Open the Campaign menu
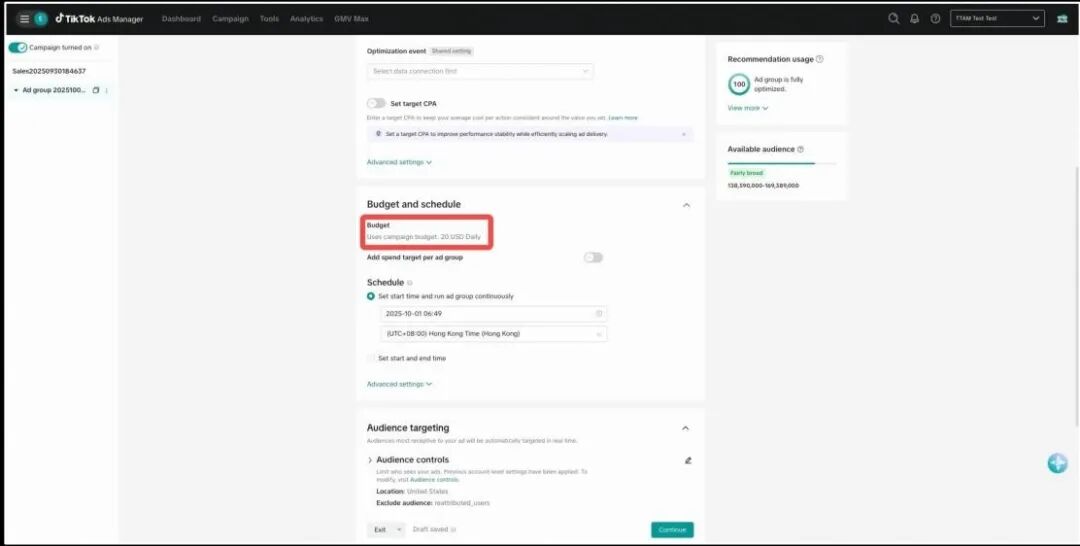Viewport: 1080px width, 546px height. [230, 19]
